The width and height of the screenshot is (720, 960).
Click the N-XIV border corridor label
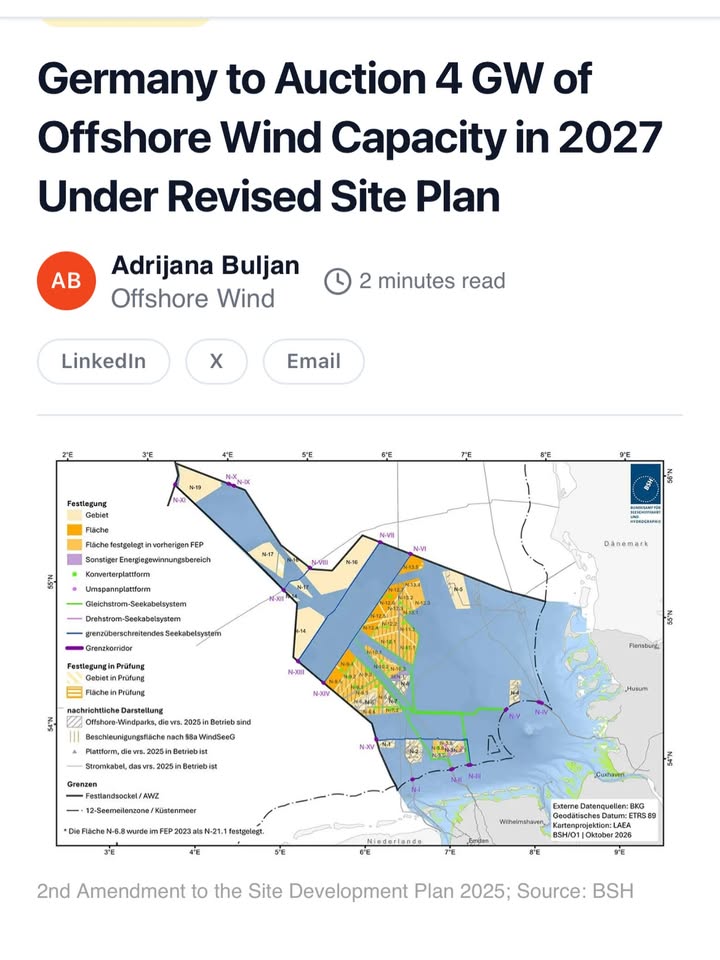point(321,694)
